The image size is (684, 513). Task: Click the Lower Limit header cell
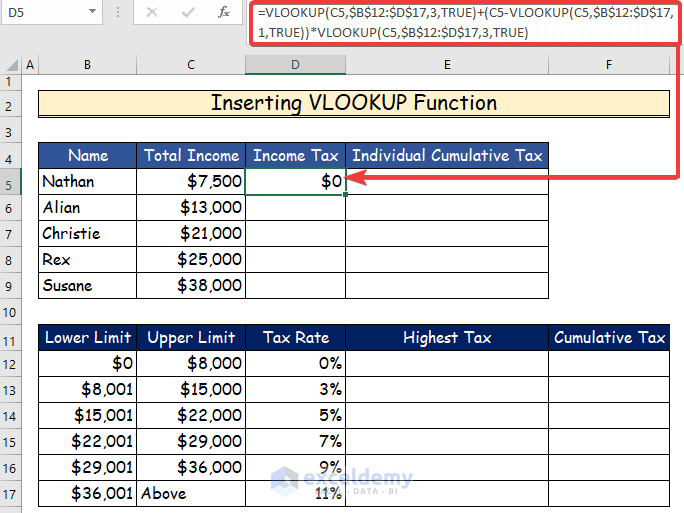[x=87, y=338]
